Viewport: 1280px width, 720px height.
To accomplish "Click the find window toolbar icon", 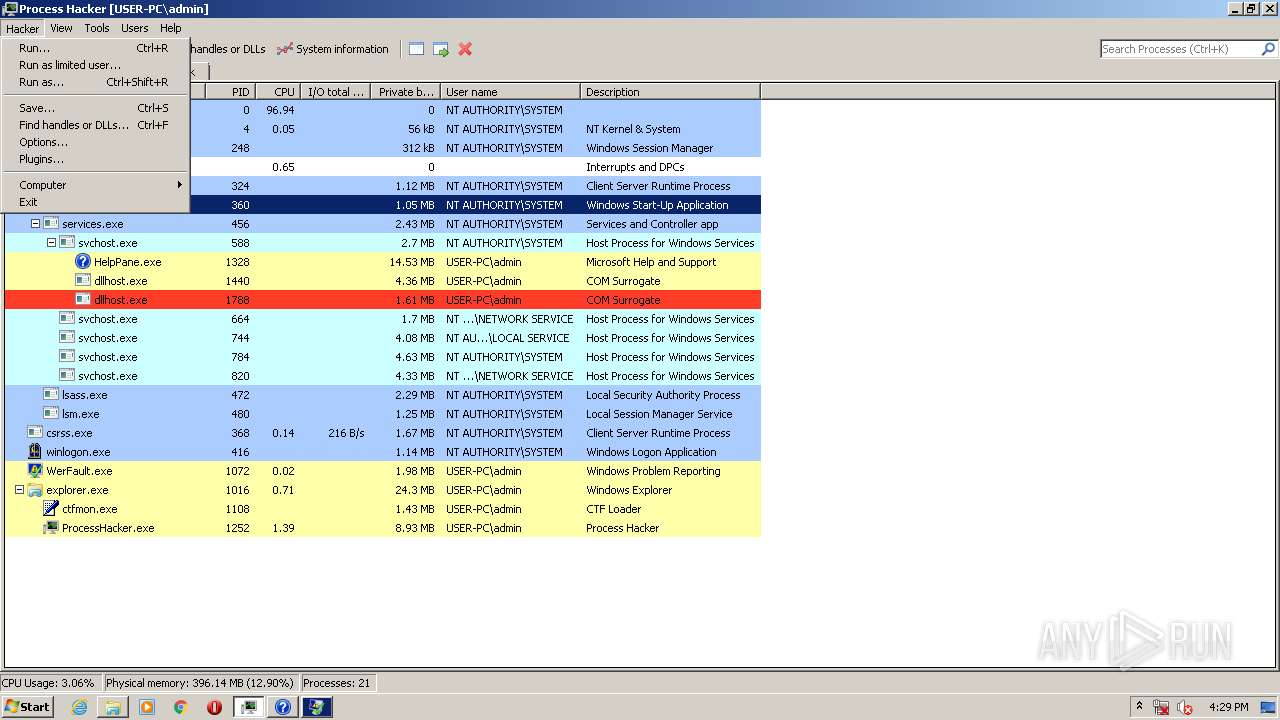I will 416,49.
